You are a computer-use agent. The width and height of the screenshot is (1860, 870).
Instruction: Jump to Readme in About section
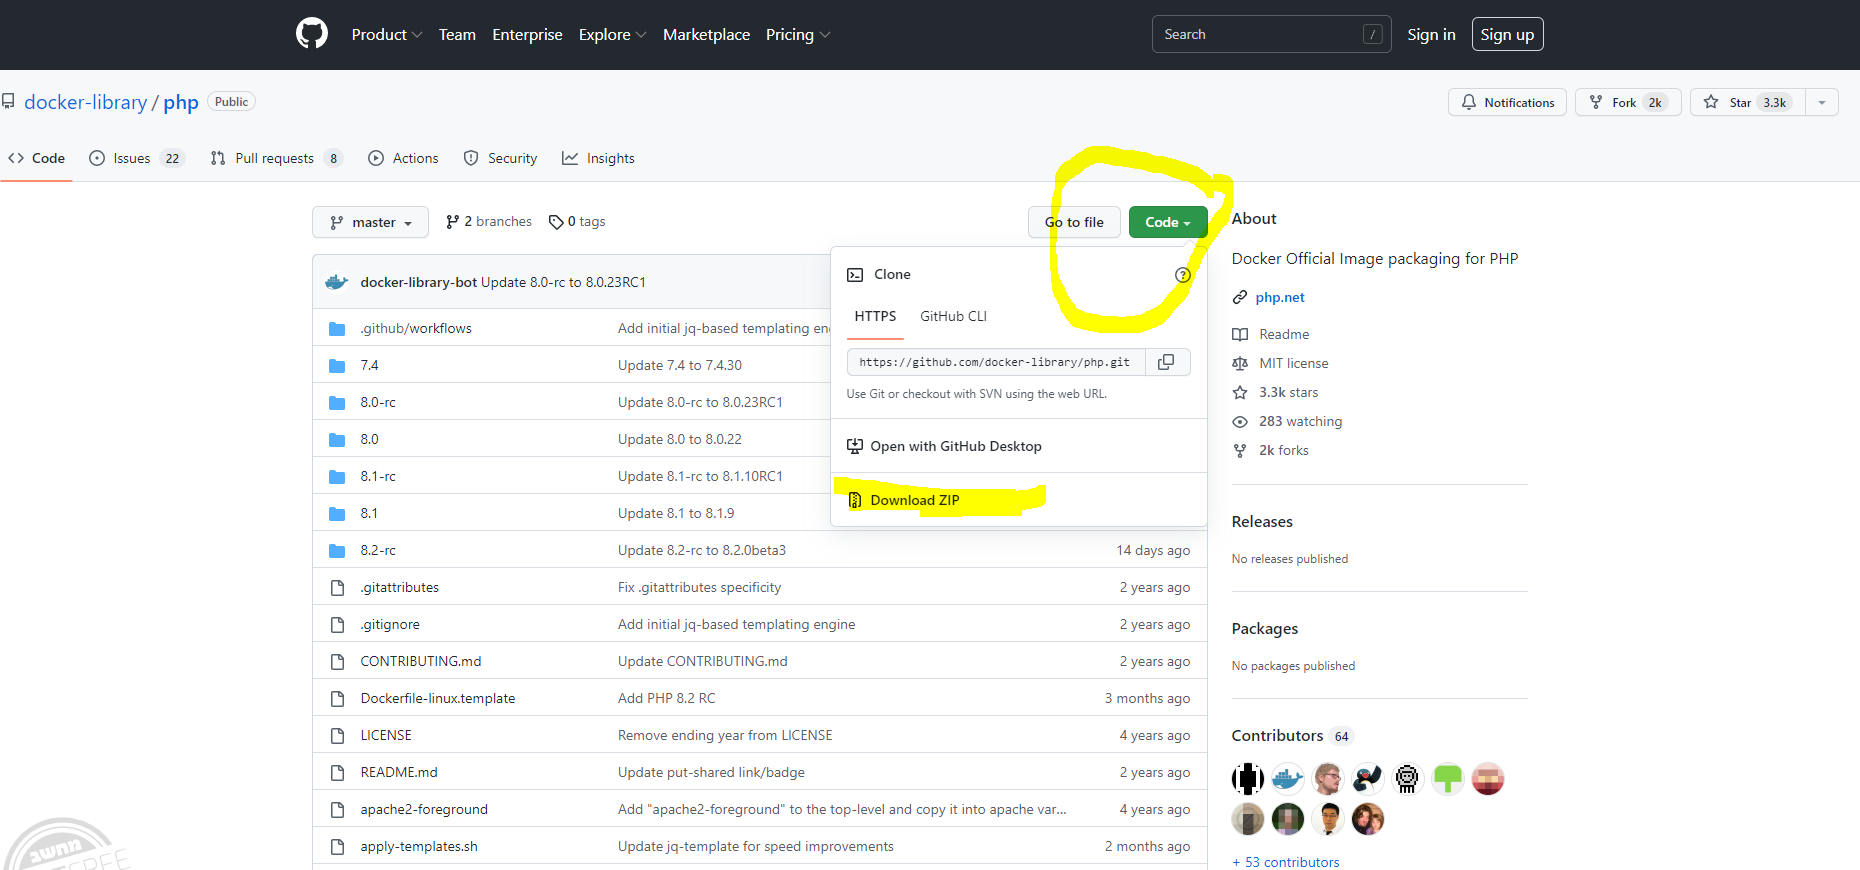1284,334
